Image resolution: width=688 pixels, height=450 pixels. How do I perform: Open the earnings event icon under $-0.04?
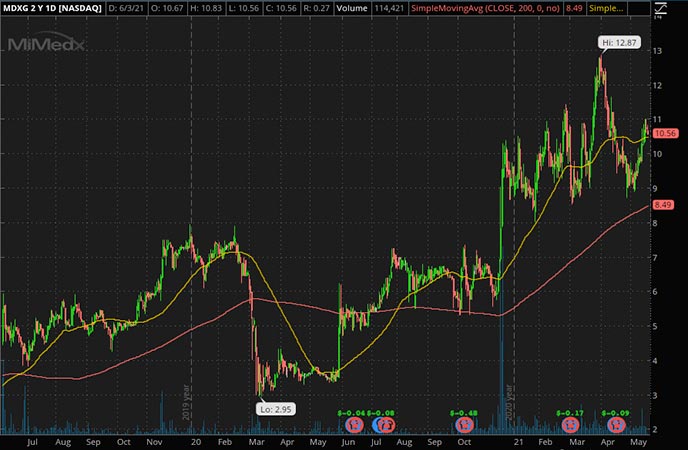pyautogui.click(x=355, y=425)
